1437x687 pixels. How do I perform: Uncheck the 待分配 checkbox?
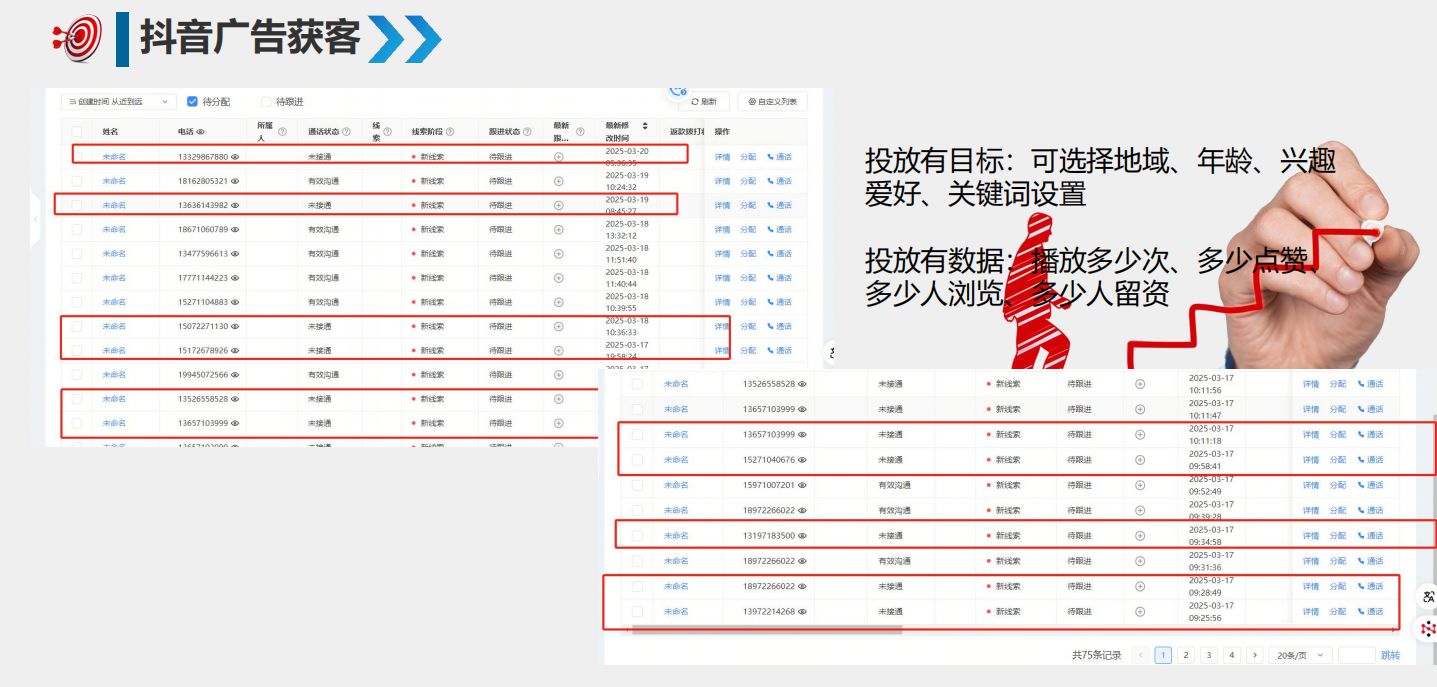click(x=192, y=102)
